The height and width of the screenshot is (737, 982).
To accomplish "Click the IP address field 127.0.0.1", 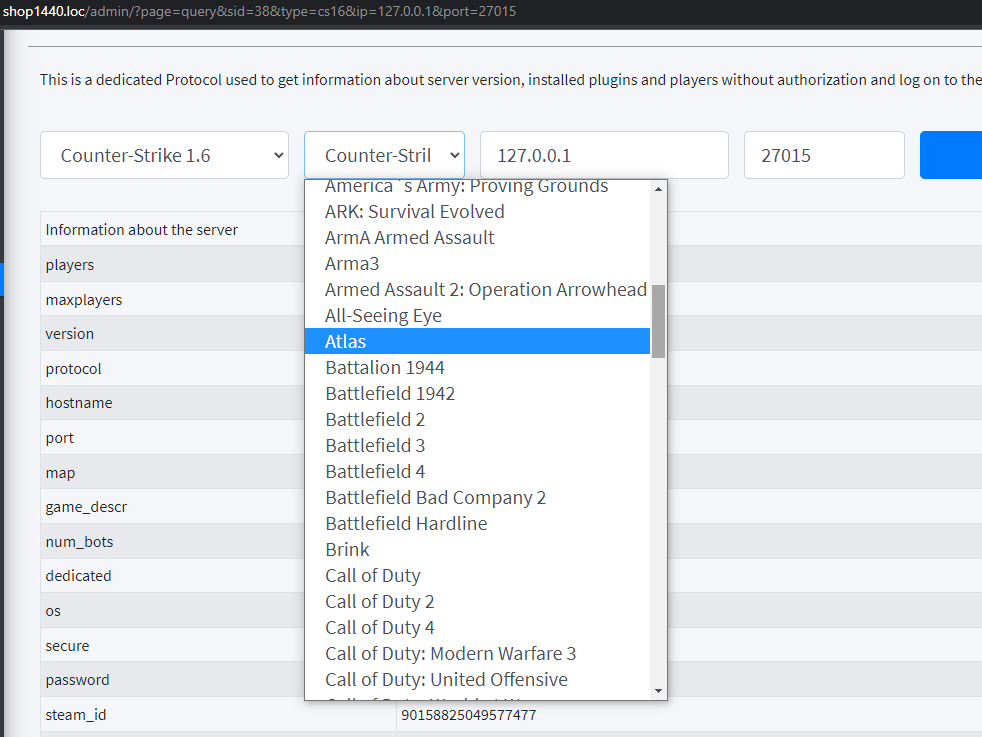I will (x=604, y=155).
